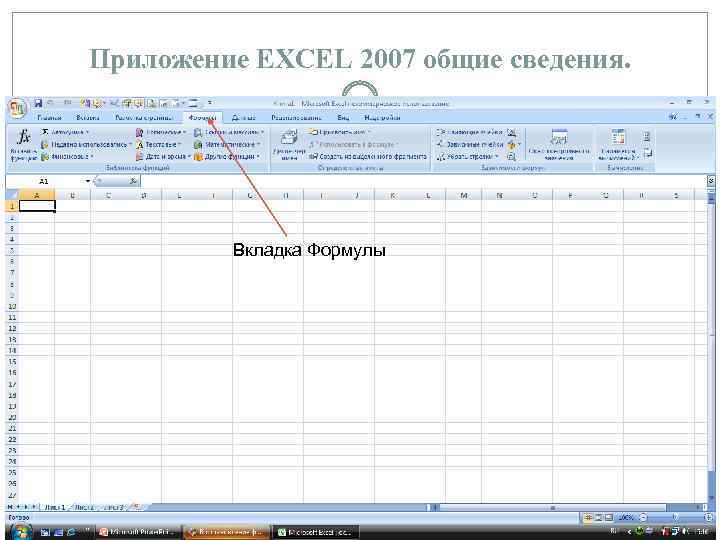The height and width of the screenshot is (540, 720).
Task: Click the horizontal scrollbar
Action: coord(553,507)
